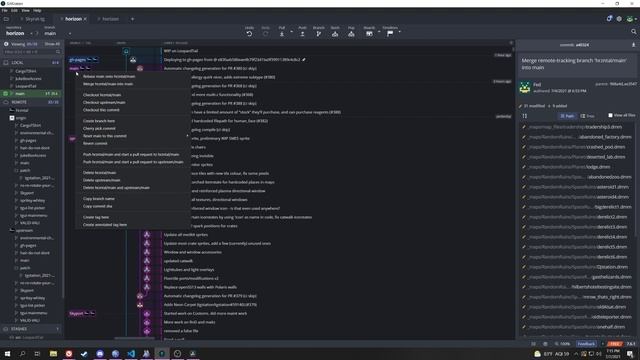Click the Undo toolbar icon
640x360 pixels.
(249, 34)
